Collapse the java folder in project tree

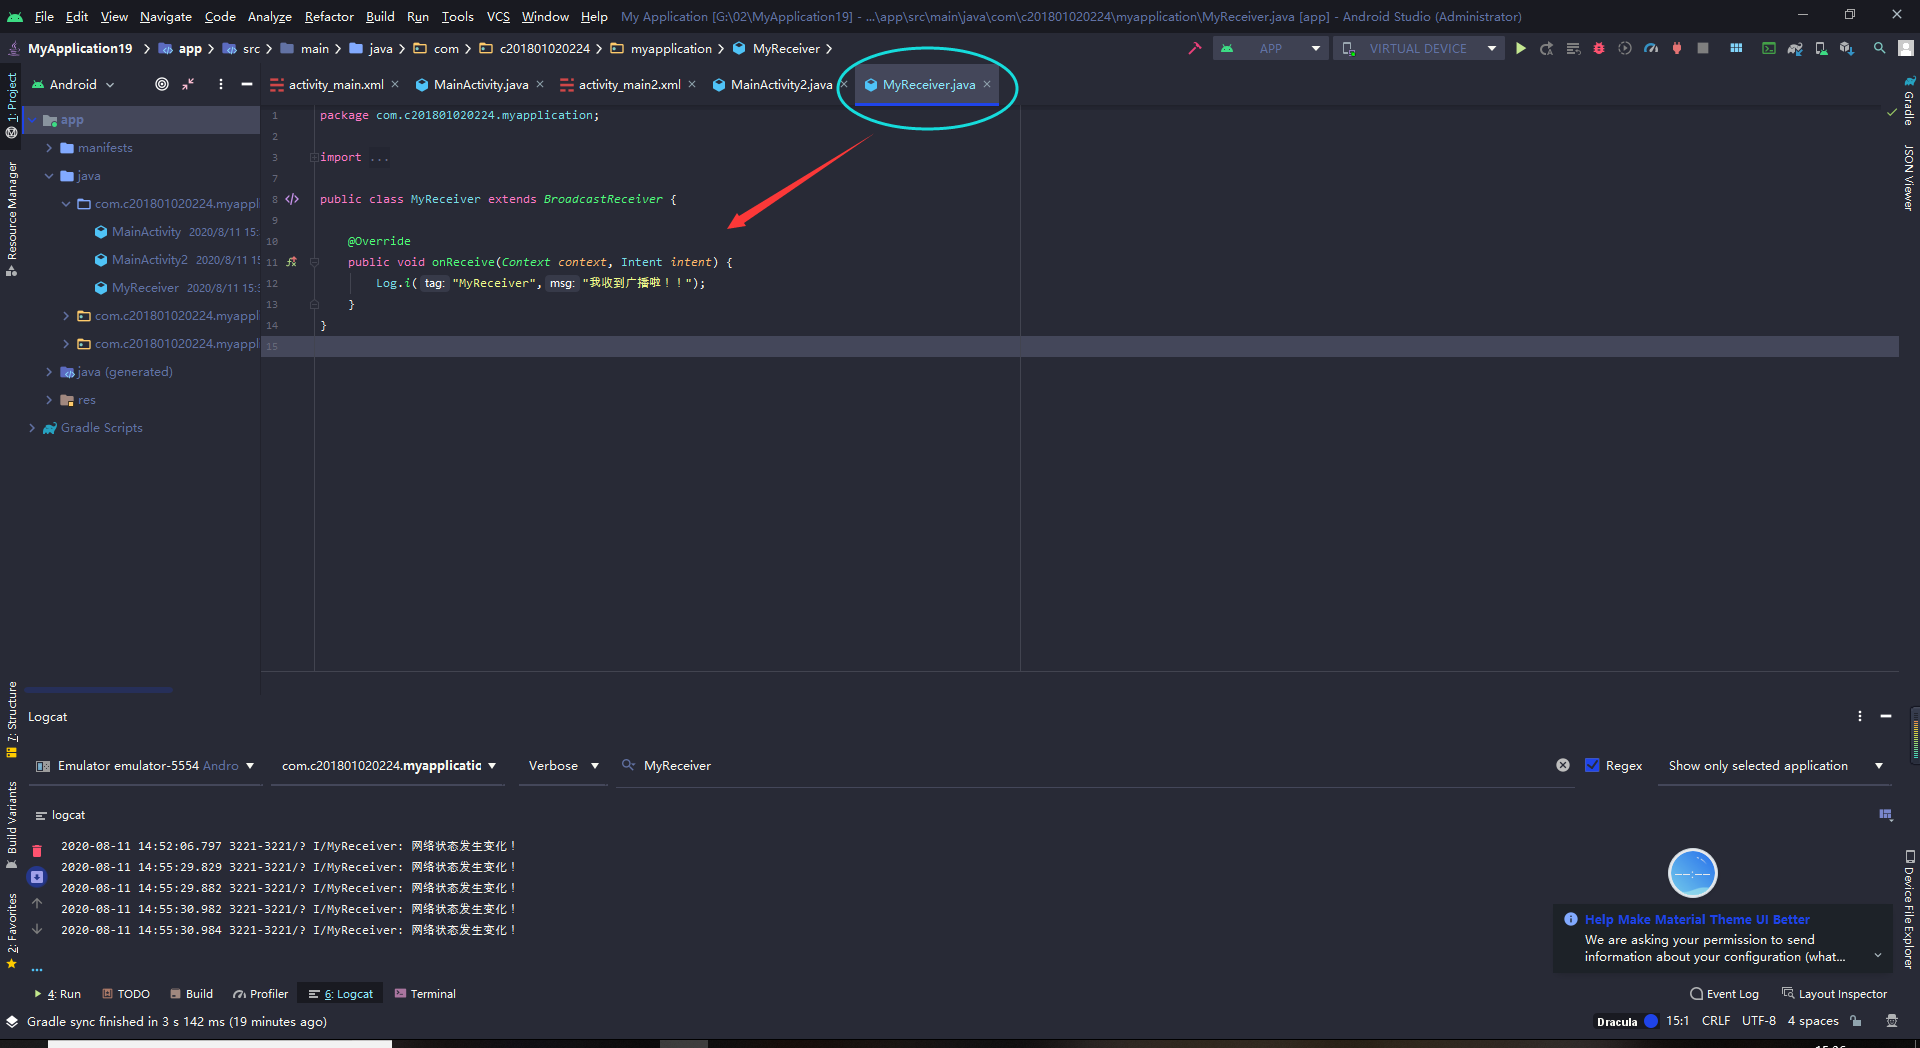[x=49, y=176]
